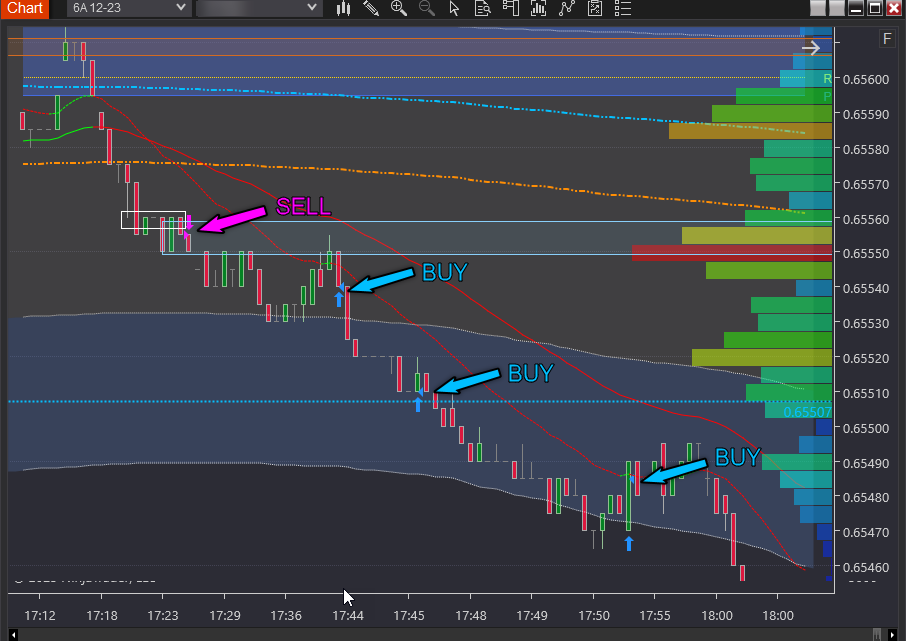Image resolution: width=906 pixels, height=641 pixels.
Task: Click the 17:44 time axis label
Action: click(348, 616)
